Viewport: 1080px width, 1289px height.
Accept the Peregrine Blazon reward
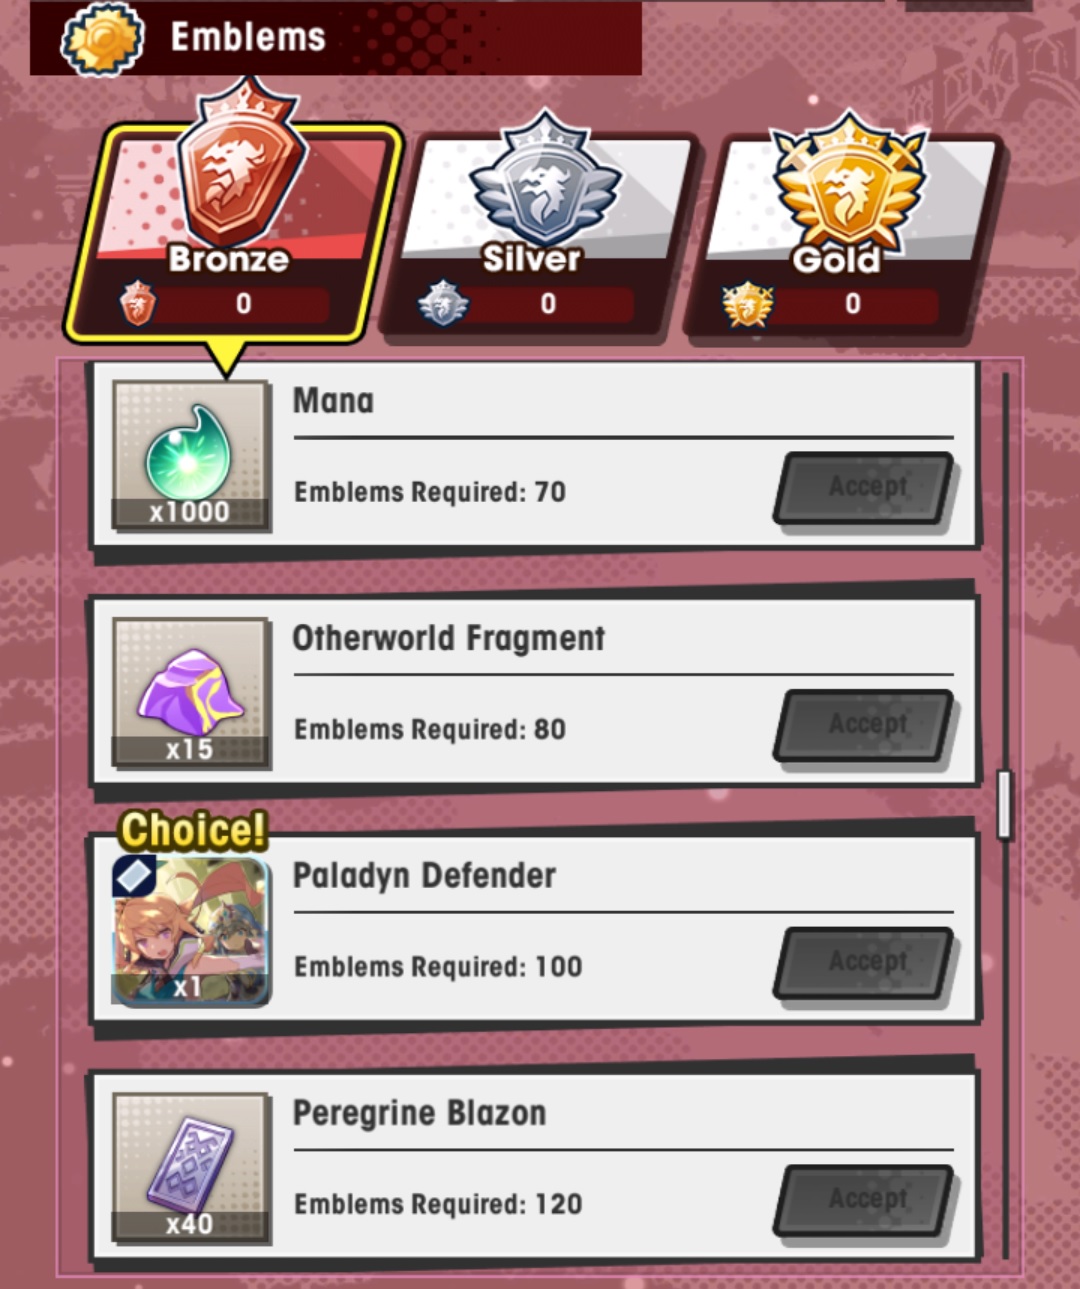tap(865, 1200)
